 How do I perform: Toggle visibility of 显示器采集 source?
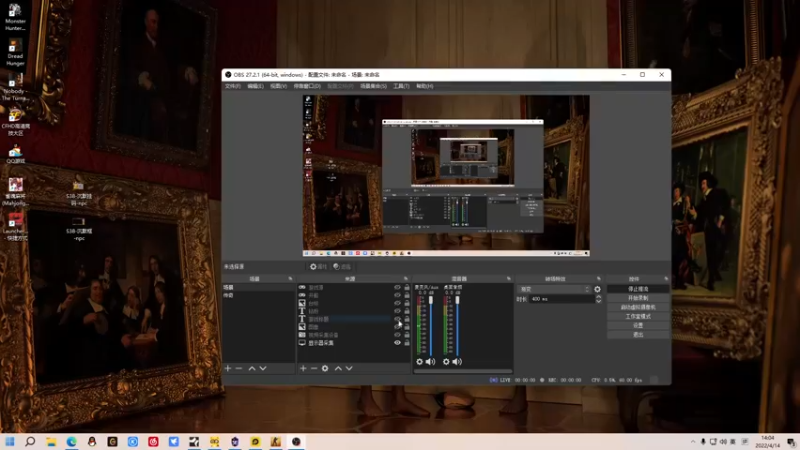tap(397, 343)
